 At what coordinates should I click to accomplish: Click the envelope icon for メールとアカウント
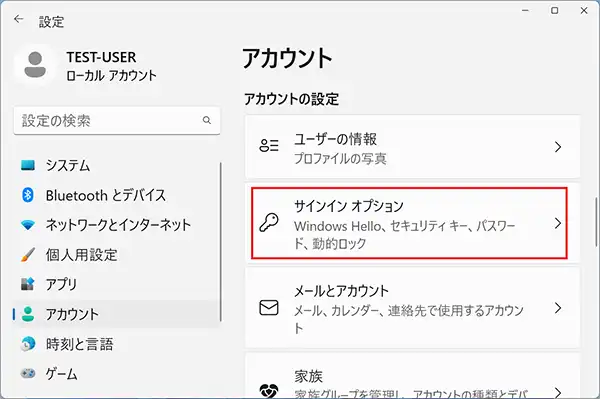point(269,308)
